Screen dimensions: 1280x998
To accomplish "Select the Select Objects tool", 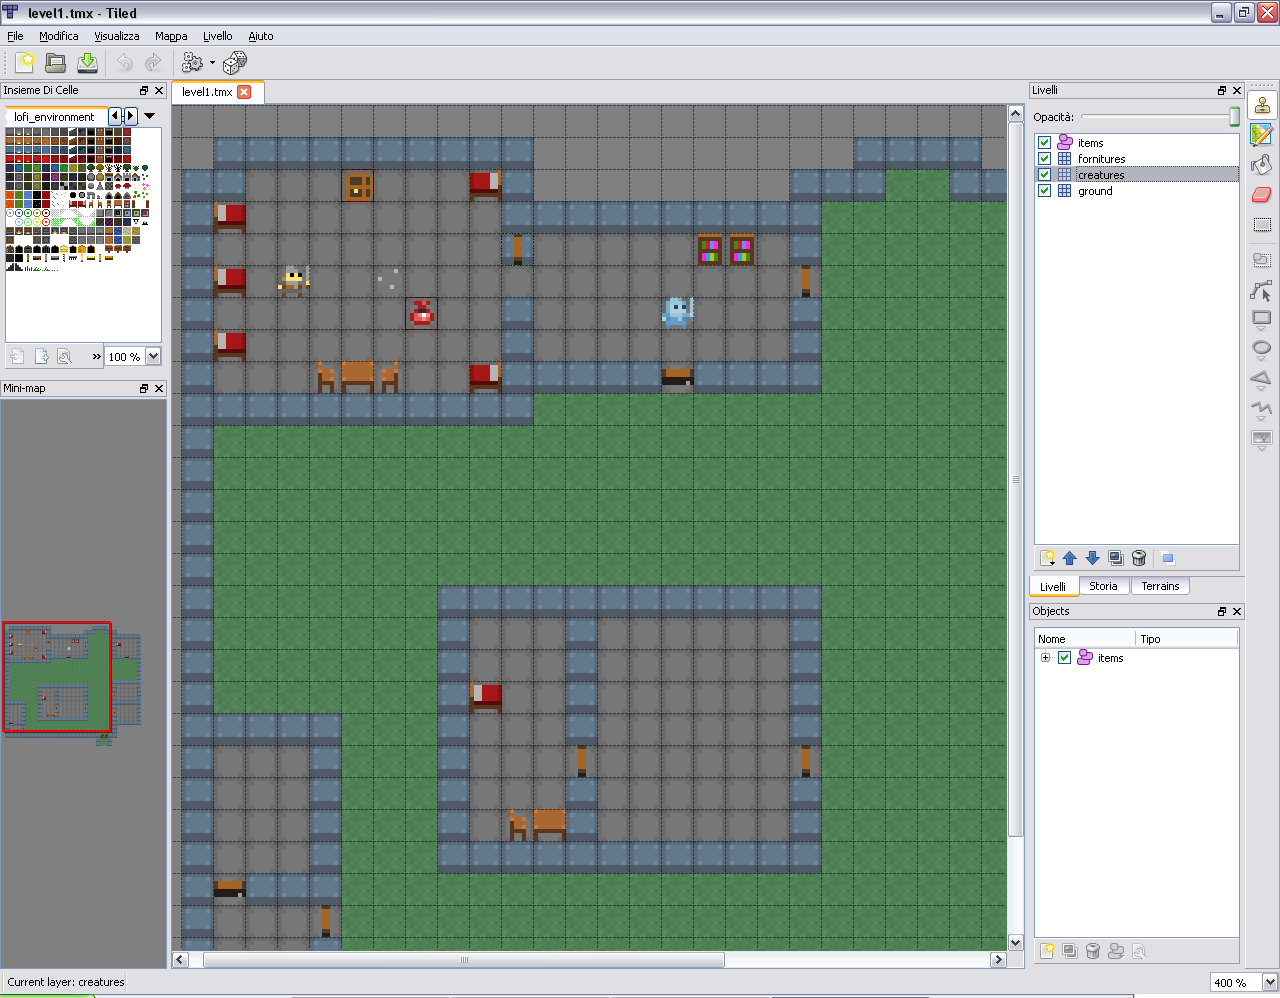I will [x=1262, y=261].
